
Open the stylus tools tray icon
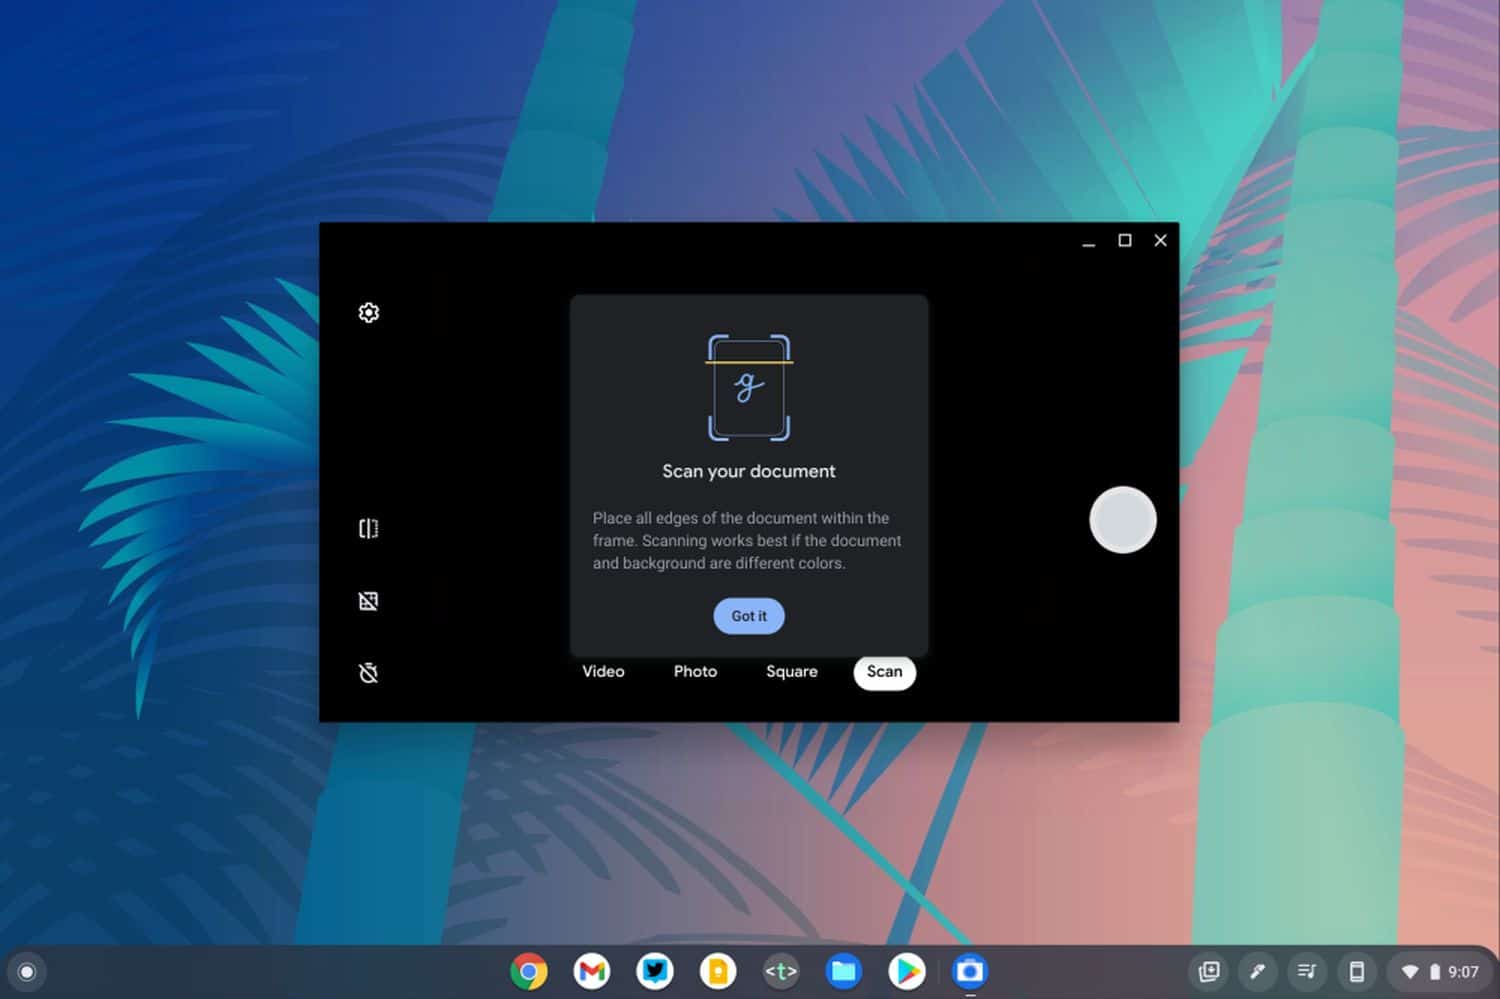(1257, 971)
